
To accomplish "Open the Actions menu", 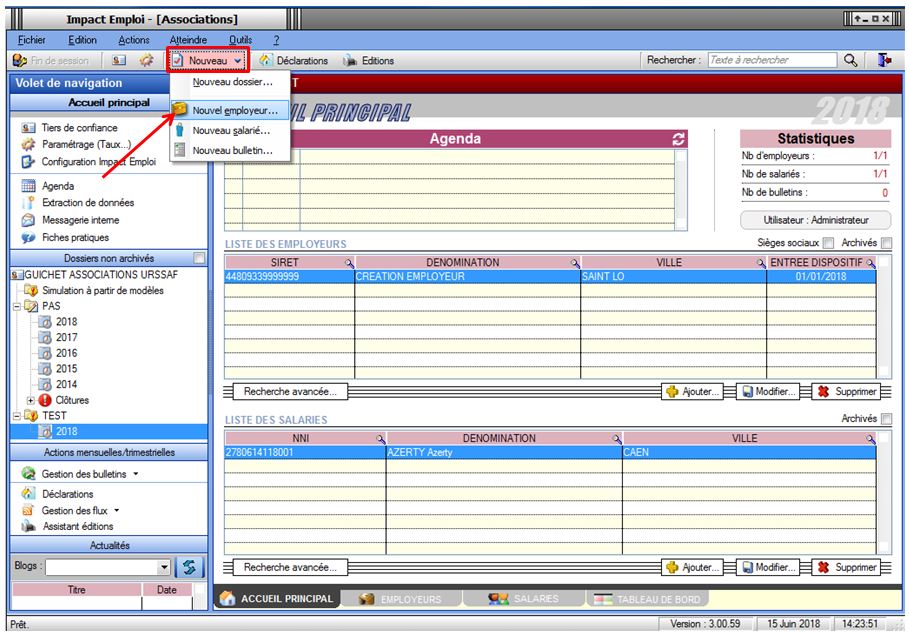I will click(134, 40).
